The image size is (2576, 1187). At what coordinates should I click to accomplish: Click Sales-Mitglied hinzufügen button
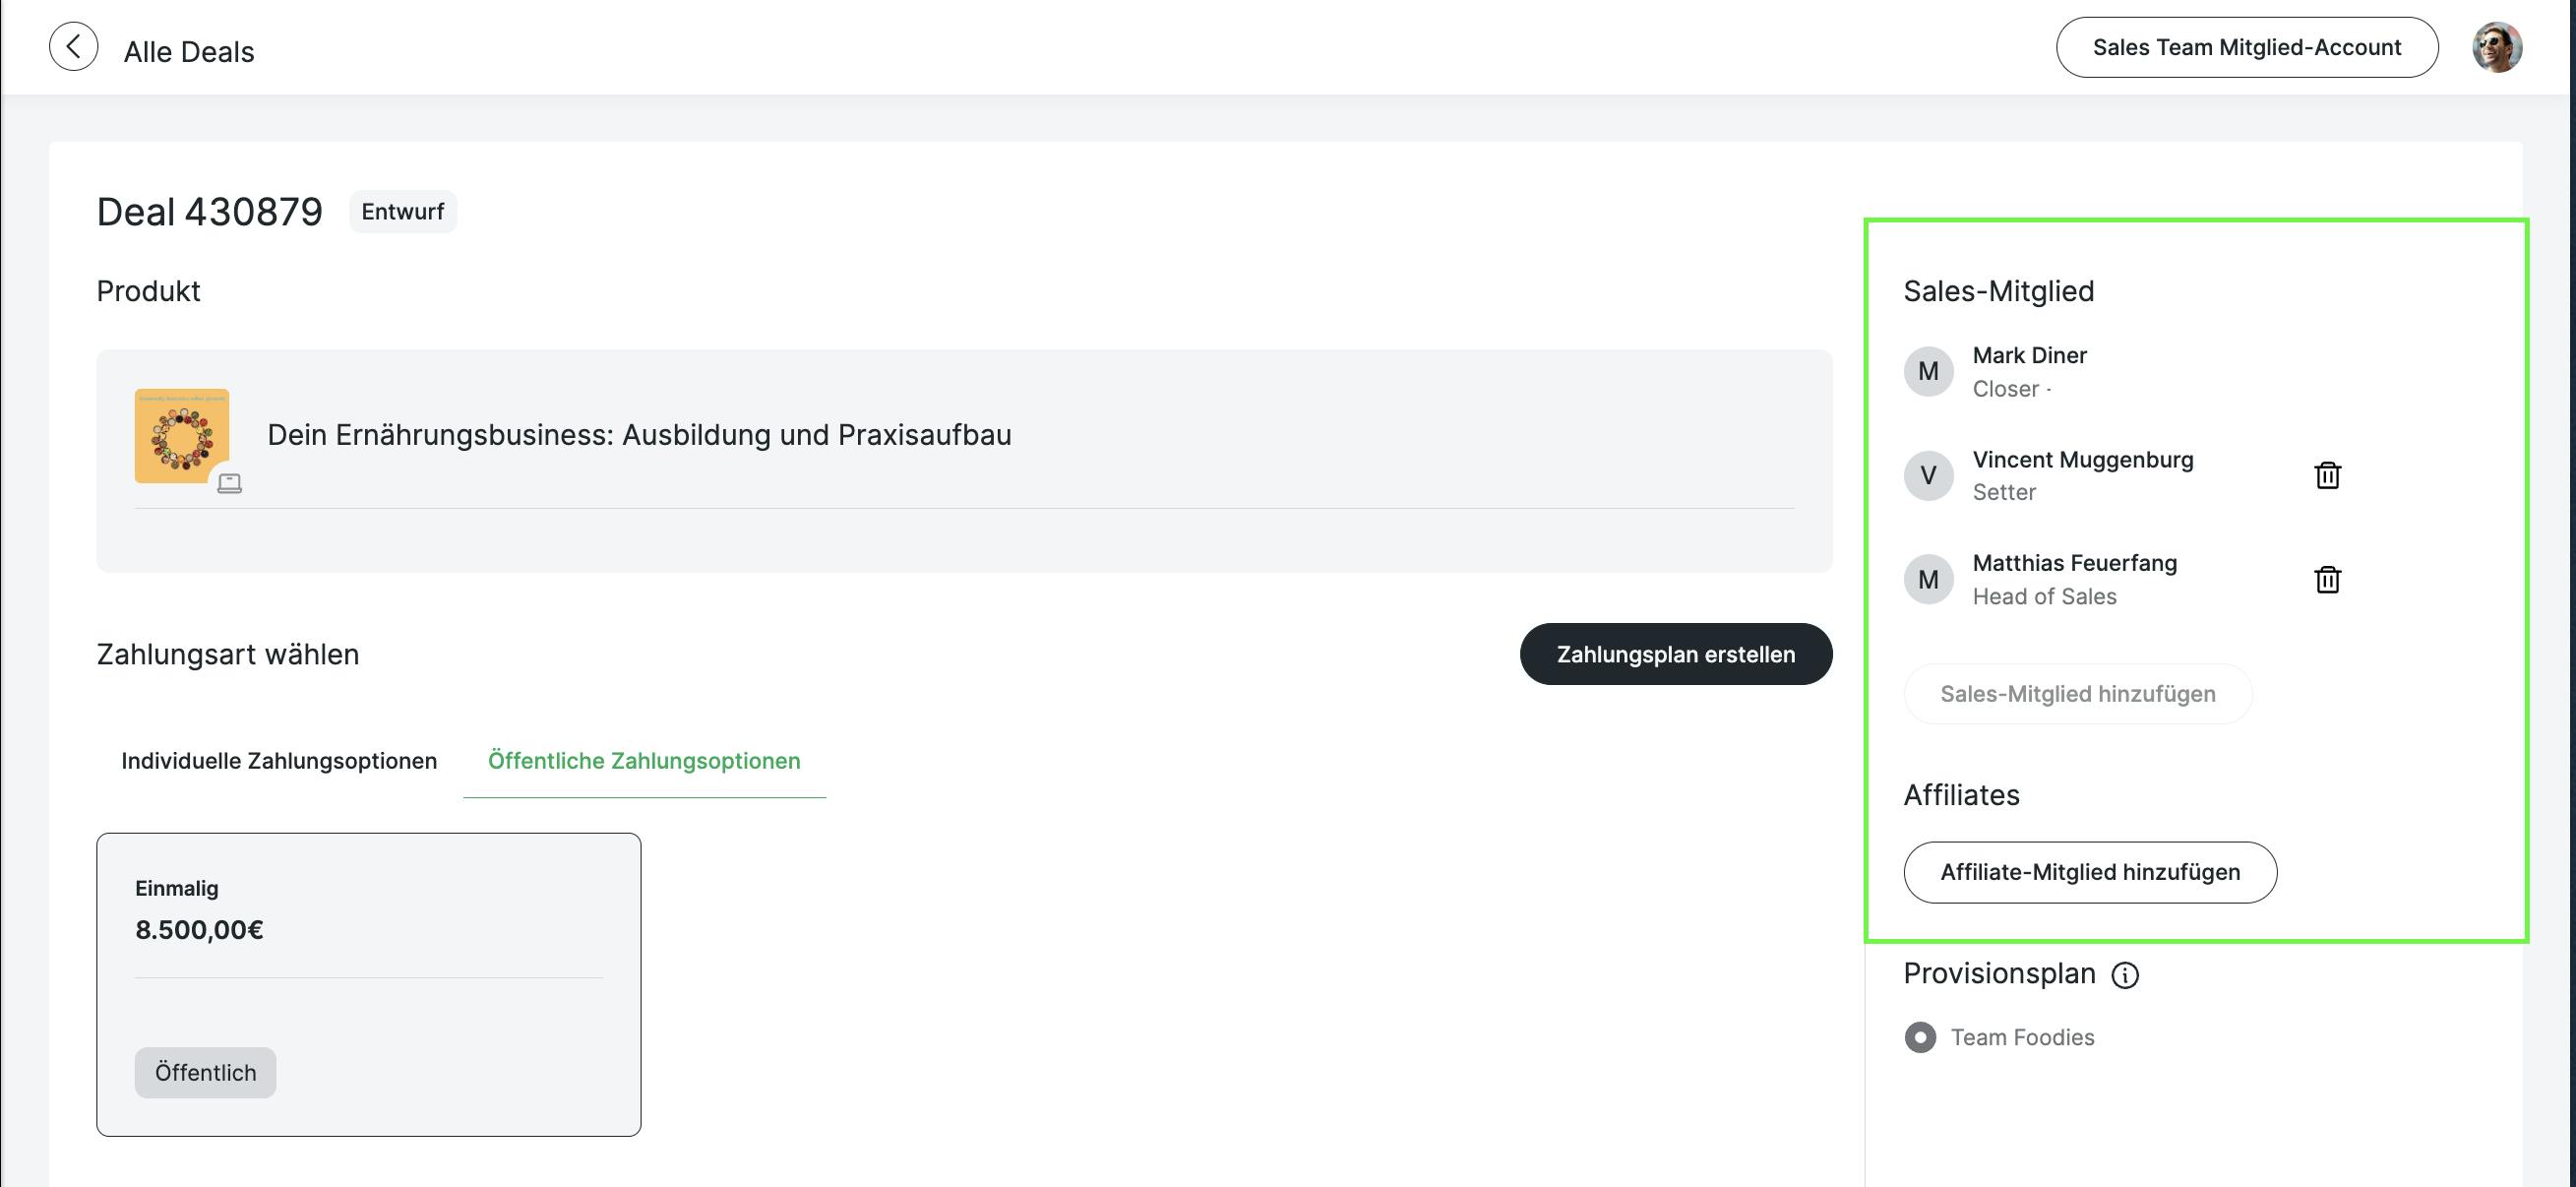pos(2077,694)
